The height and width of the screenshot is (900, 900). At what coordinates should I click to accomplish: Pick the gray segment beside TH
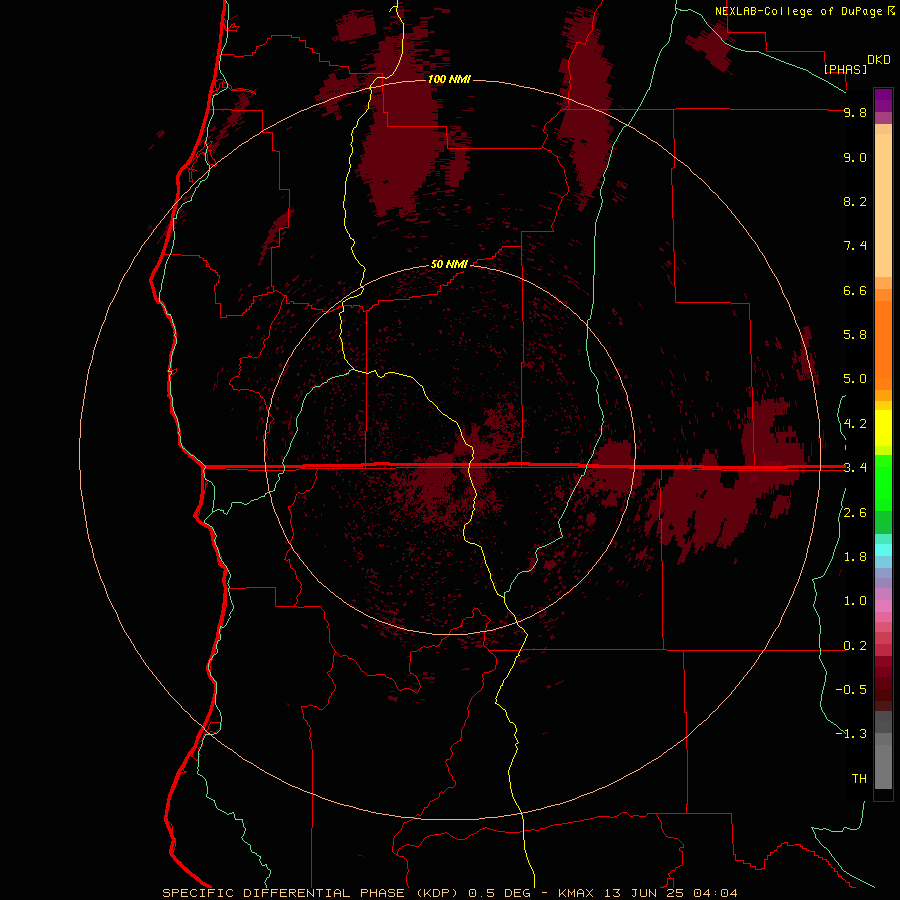(x=883, y=766)
